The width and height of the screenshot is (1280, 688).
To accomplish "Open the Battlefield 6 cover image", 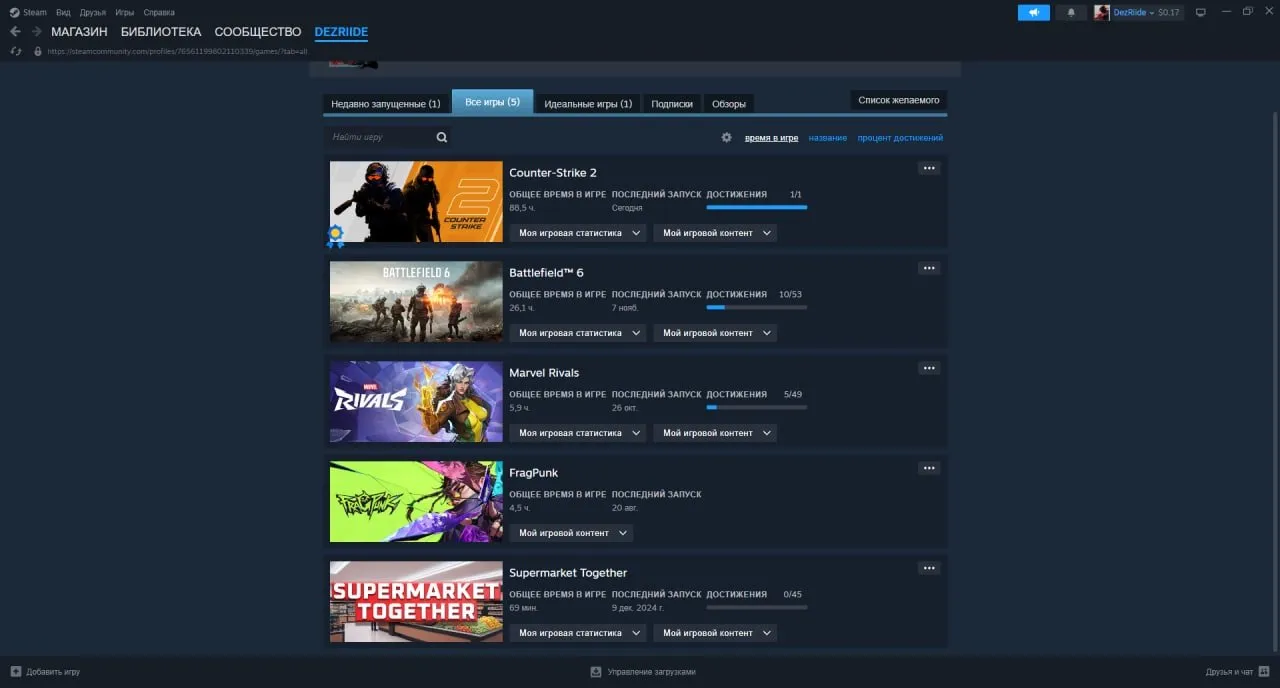I will point(416,301).
